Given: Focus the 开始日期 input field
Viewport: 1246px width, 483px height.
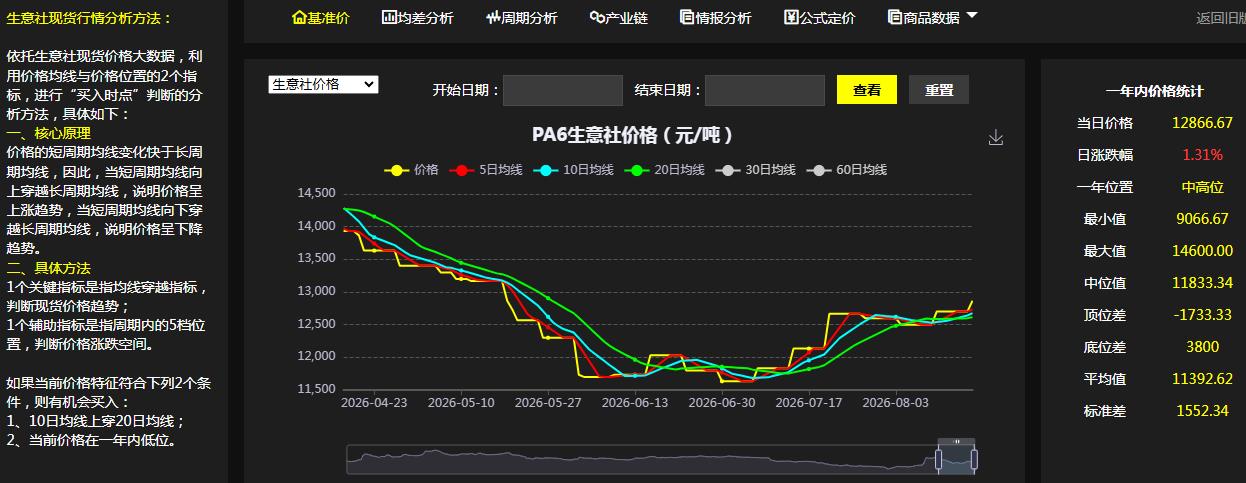Looking at the screenshot, I should pyautogui.click(x=562, y=90).
